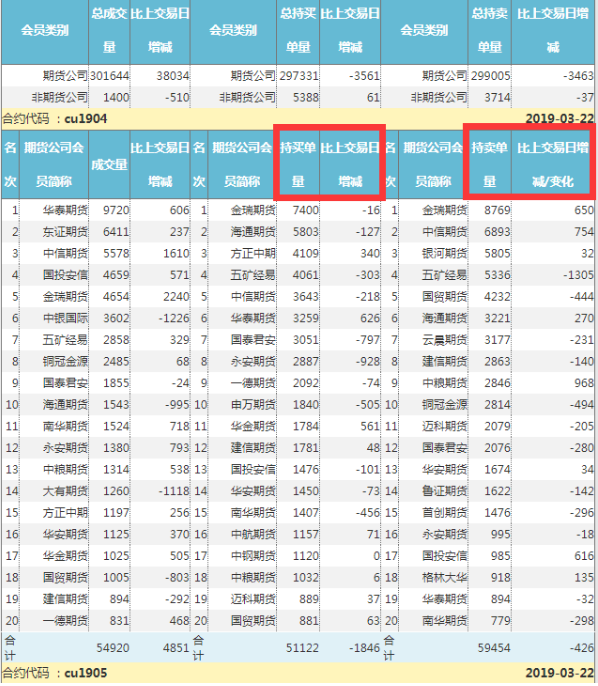
Task: Click 五矿经易 volume value 2858
Action: click(x=116, y=340)
